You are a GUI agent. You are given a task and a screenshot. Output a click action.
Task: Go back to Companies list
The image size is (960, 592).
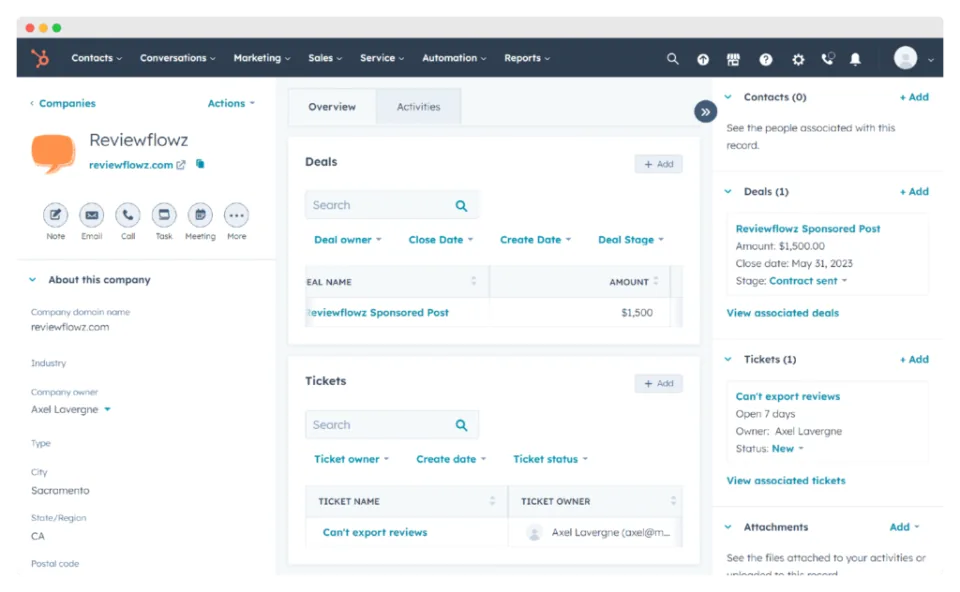point(63,103)
